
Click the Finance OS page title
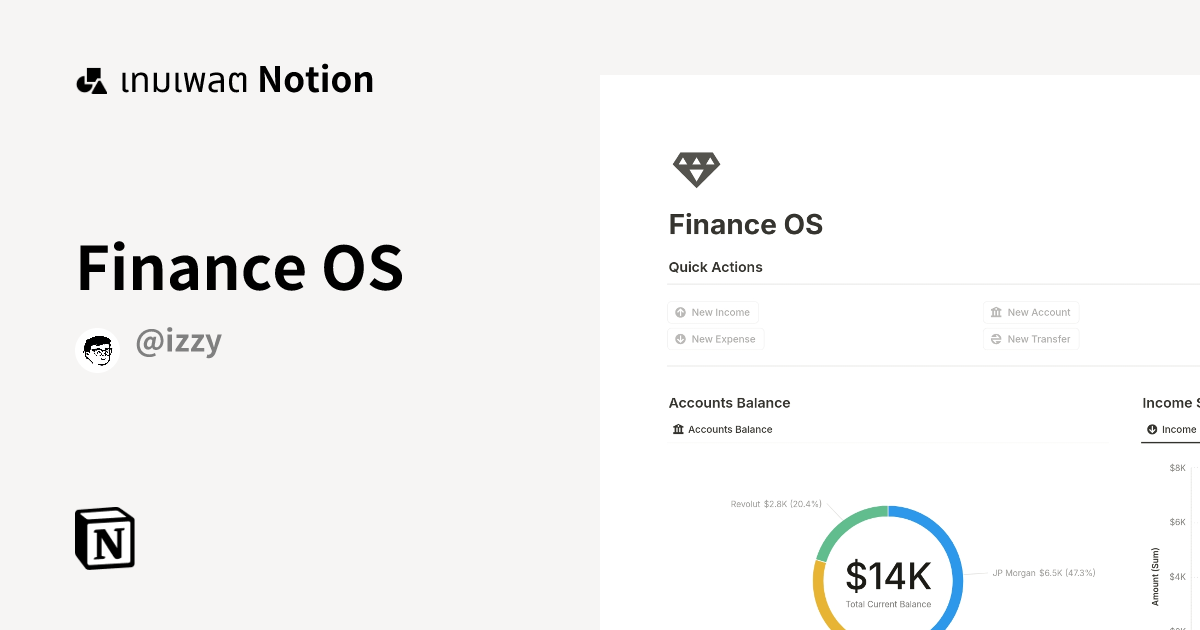(745, 224)
